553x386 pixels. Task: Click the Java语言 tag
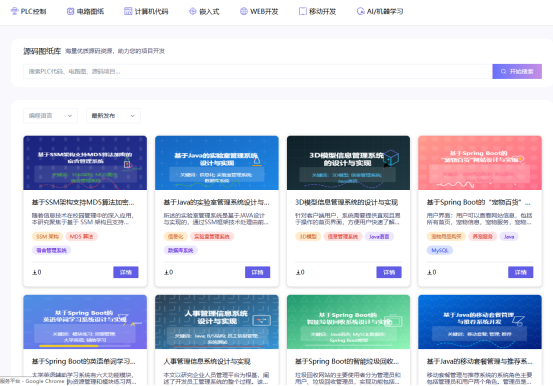click(379, 236)
